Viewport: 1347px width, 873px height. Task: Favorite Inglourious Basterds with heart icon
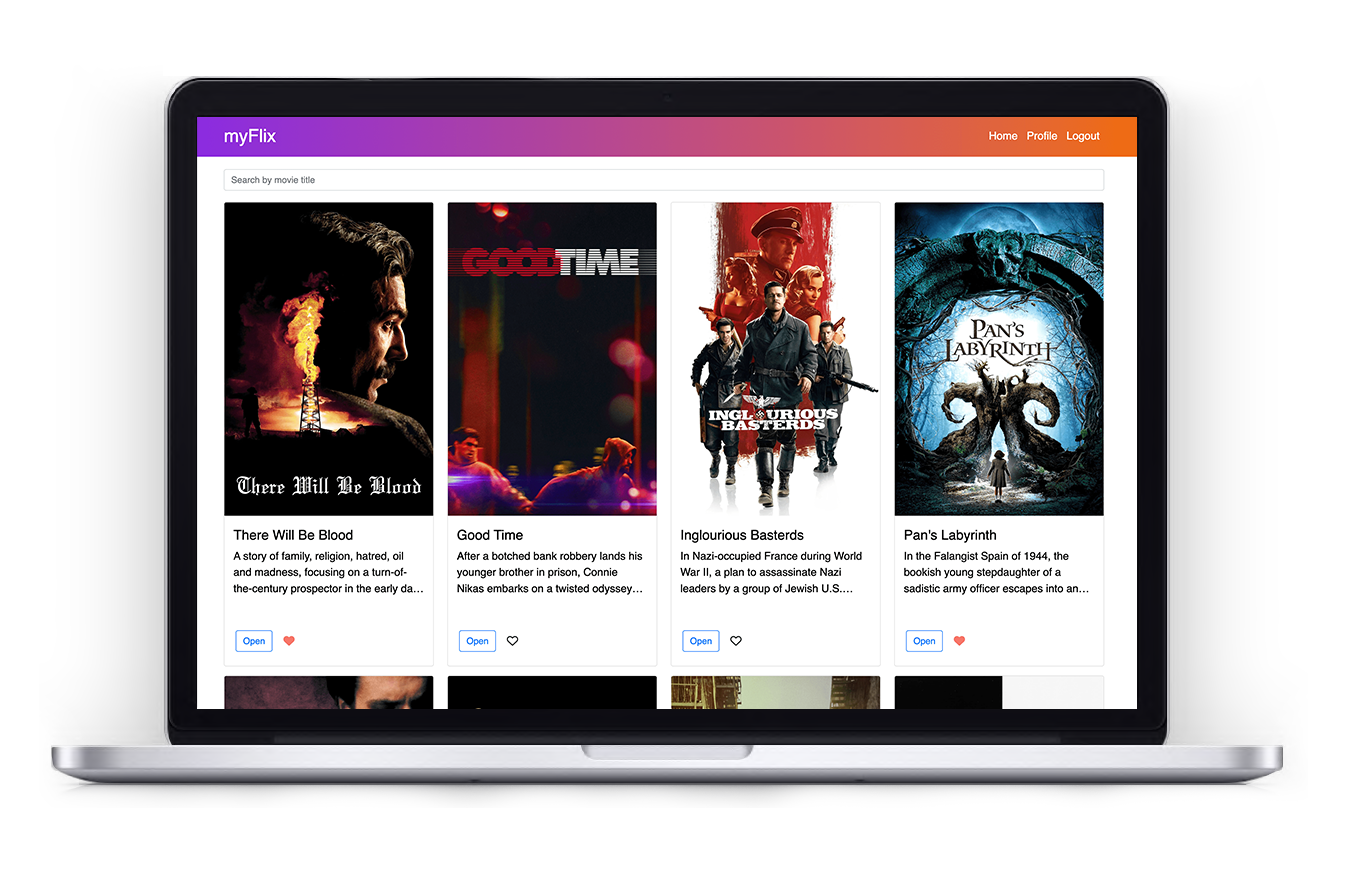tap(736, 641)
